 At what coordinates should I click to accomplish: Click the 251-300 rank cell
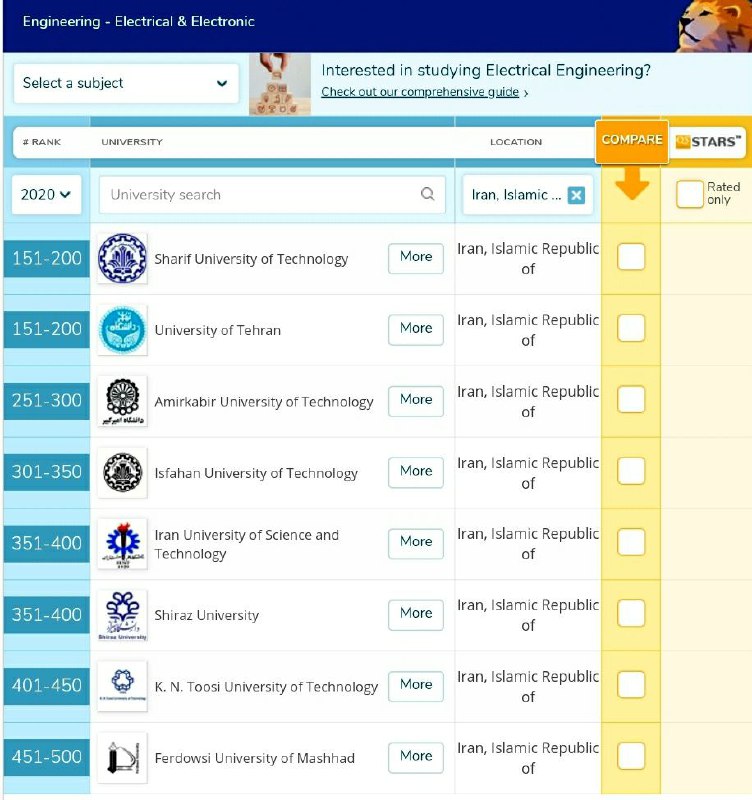(46, 401)
